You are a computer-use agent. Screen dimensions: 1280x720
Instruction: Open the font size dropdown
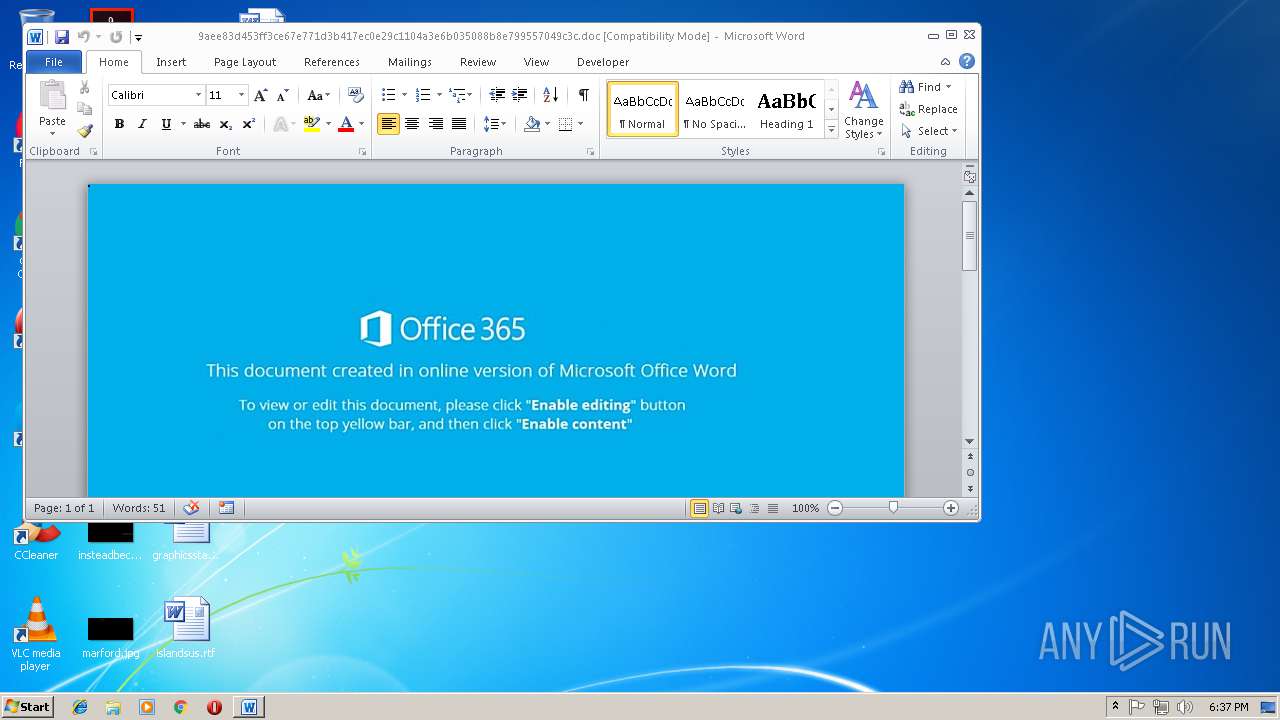[241, 95]
